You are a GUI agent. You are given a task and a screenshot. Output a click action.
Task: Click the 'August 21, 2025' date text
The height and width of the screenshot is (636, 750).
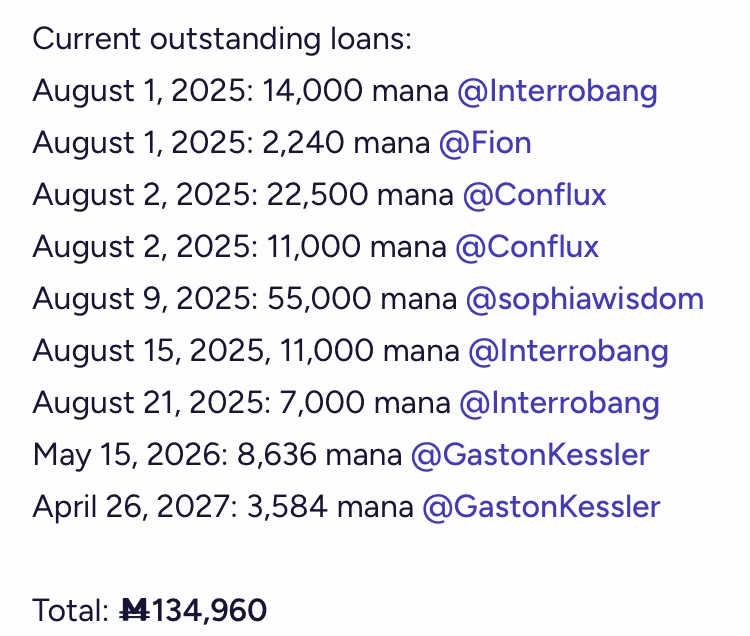point(148,404)
